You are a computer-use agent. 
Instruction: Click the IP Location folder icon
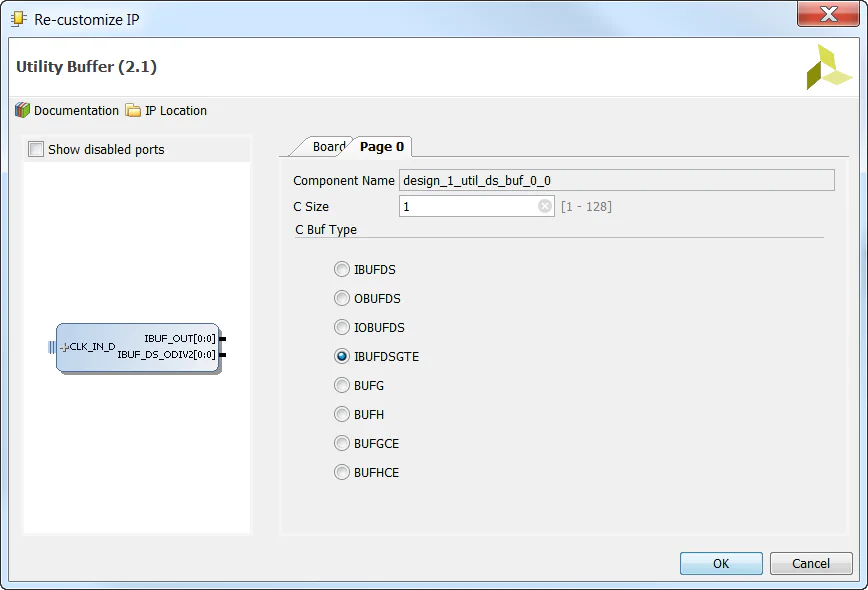pos(131,110)
